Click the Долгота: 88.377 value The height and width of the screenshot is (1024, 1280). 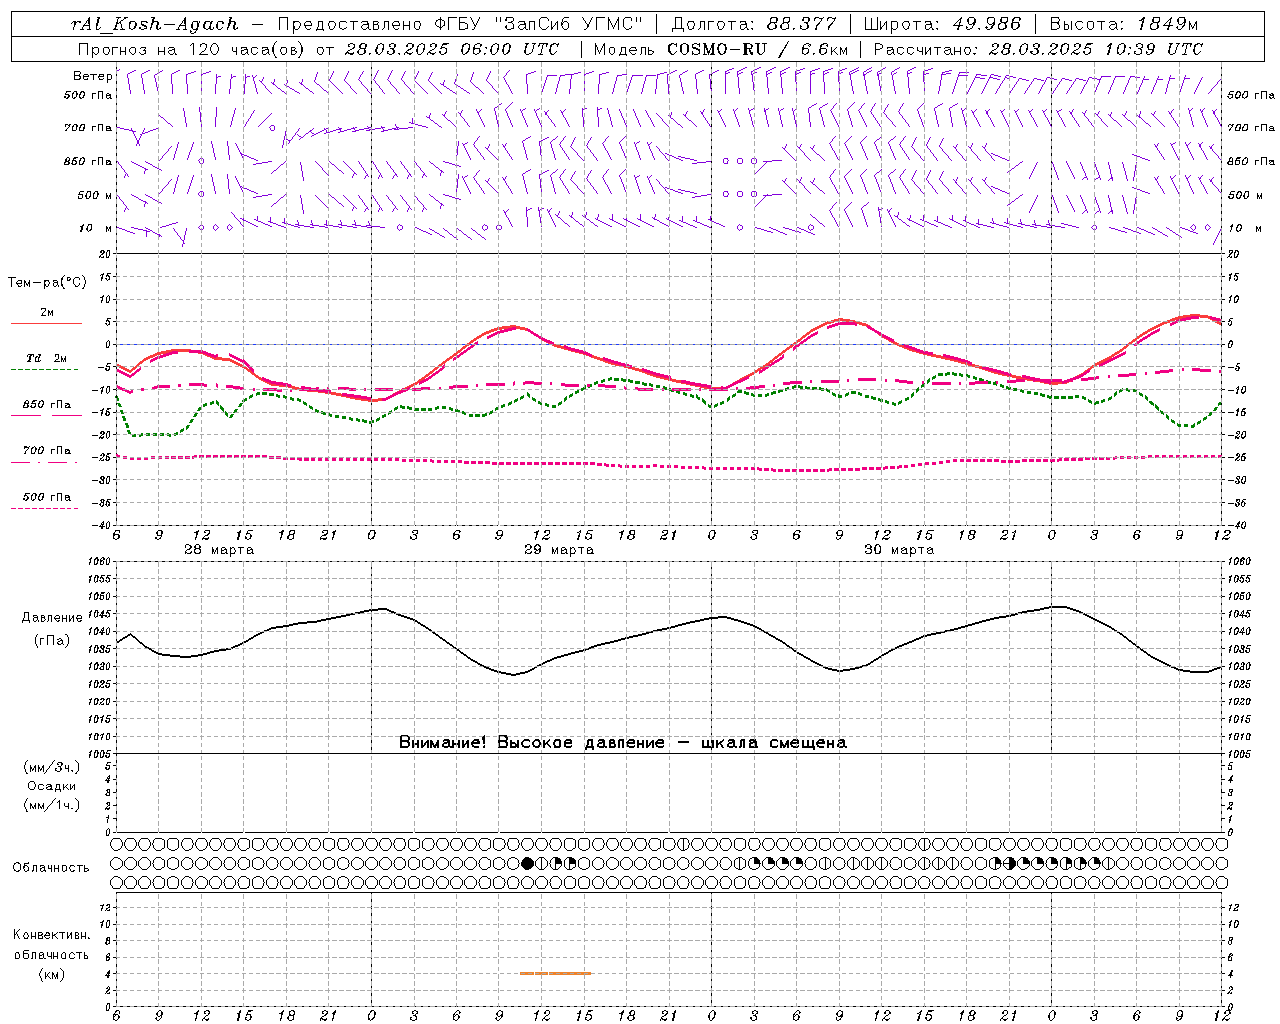(754, 24)
